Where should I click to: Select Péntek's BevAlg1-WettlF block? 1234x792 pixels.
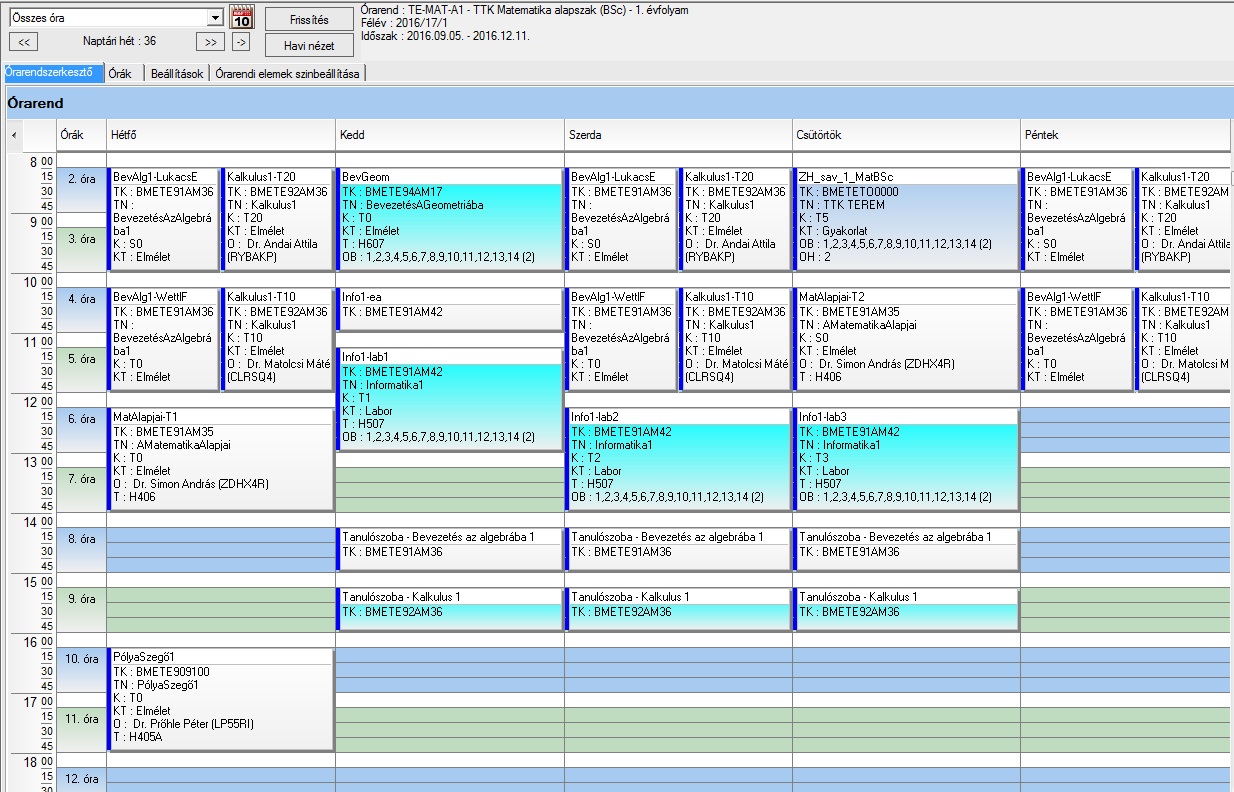click(x=1078, y=339)
